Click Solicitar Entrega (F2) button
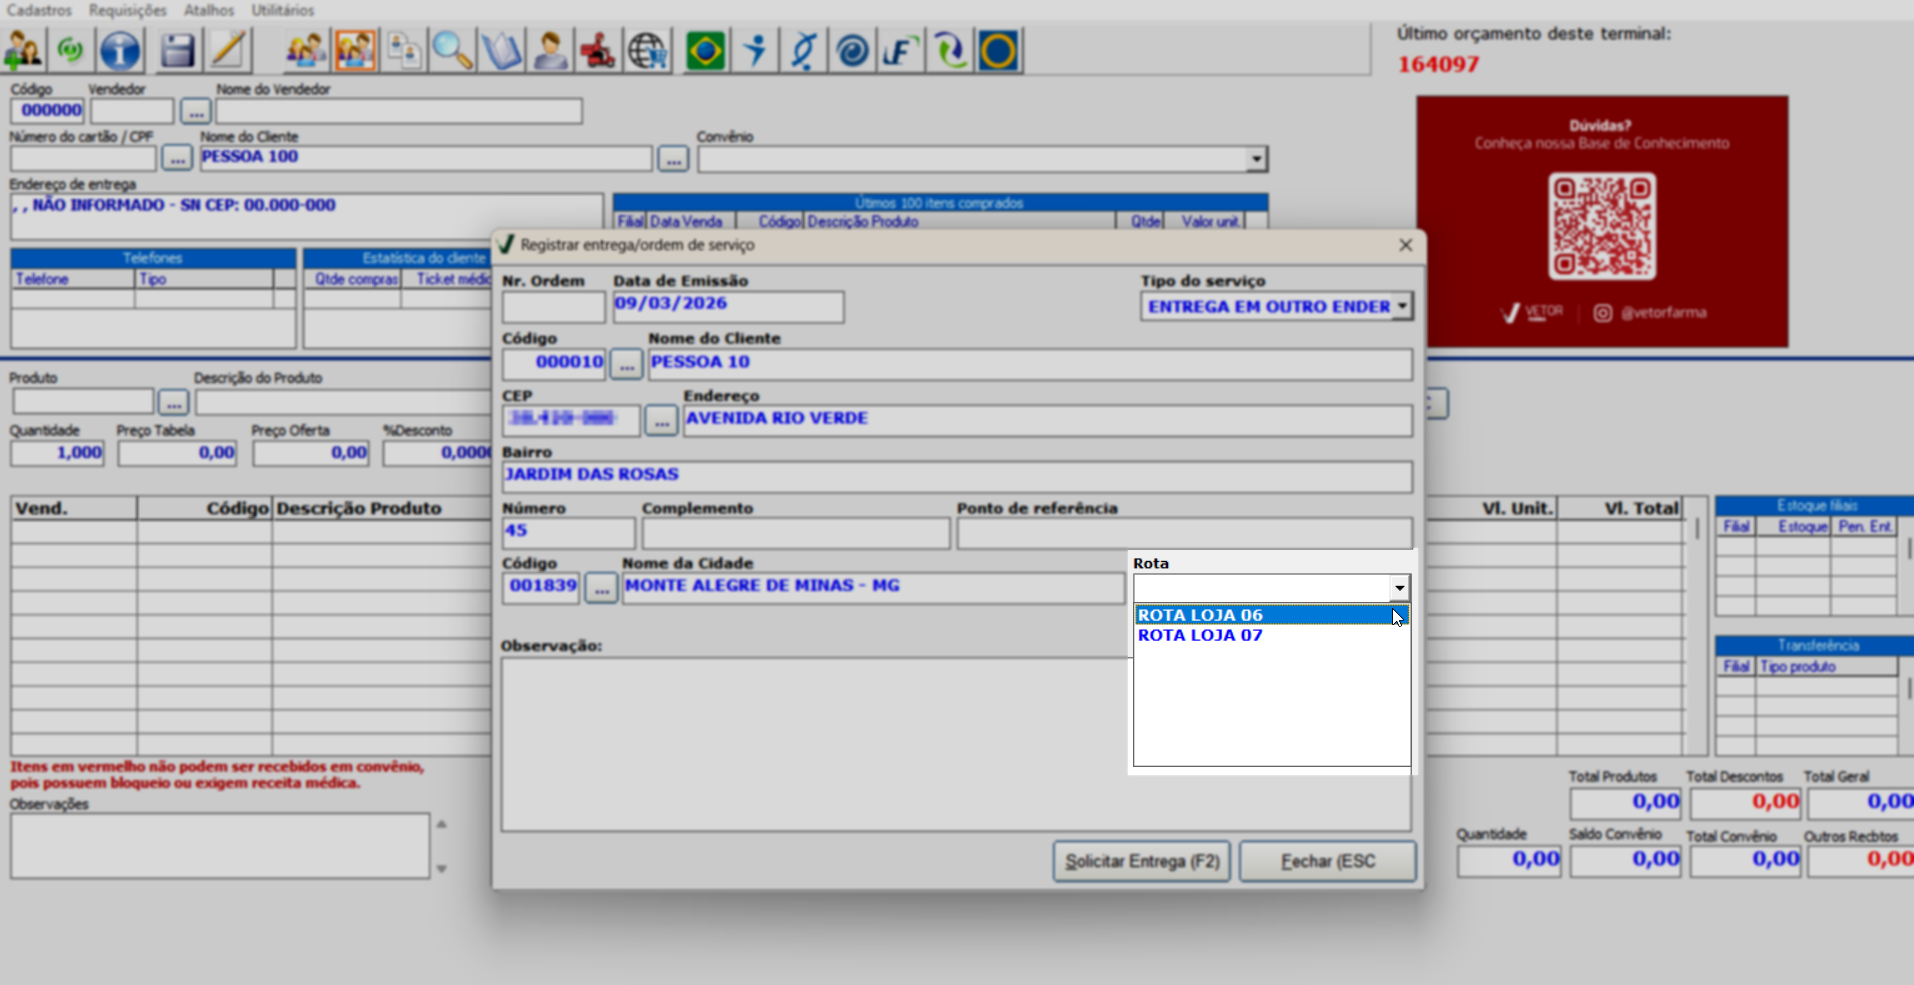 coord(1142,861)
